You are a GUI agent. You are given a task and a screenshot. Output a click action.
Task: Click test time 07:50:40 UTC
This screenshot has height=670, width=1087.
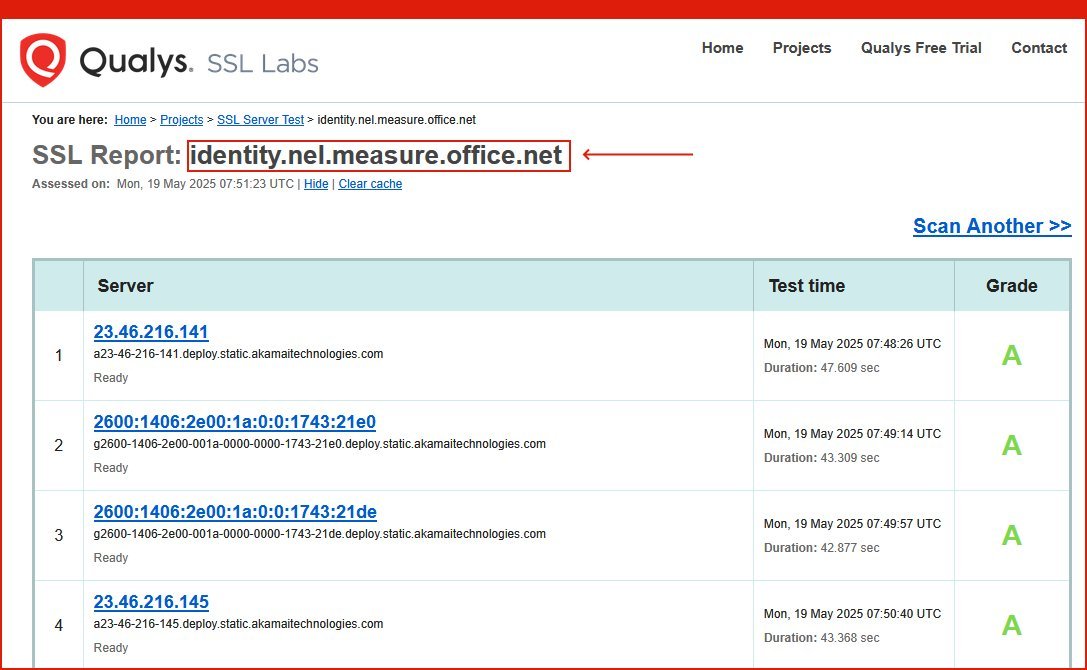click(x=853, y=615)
